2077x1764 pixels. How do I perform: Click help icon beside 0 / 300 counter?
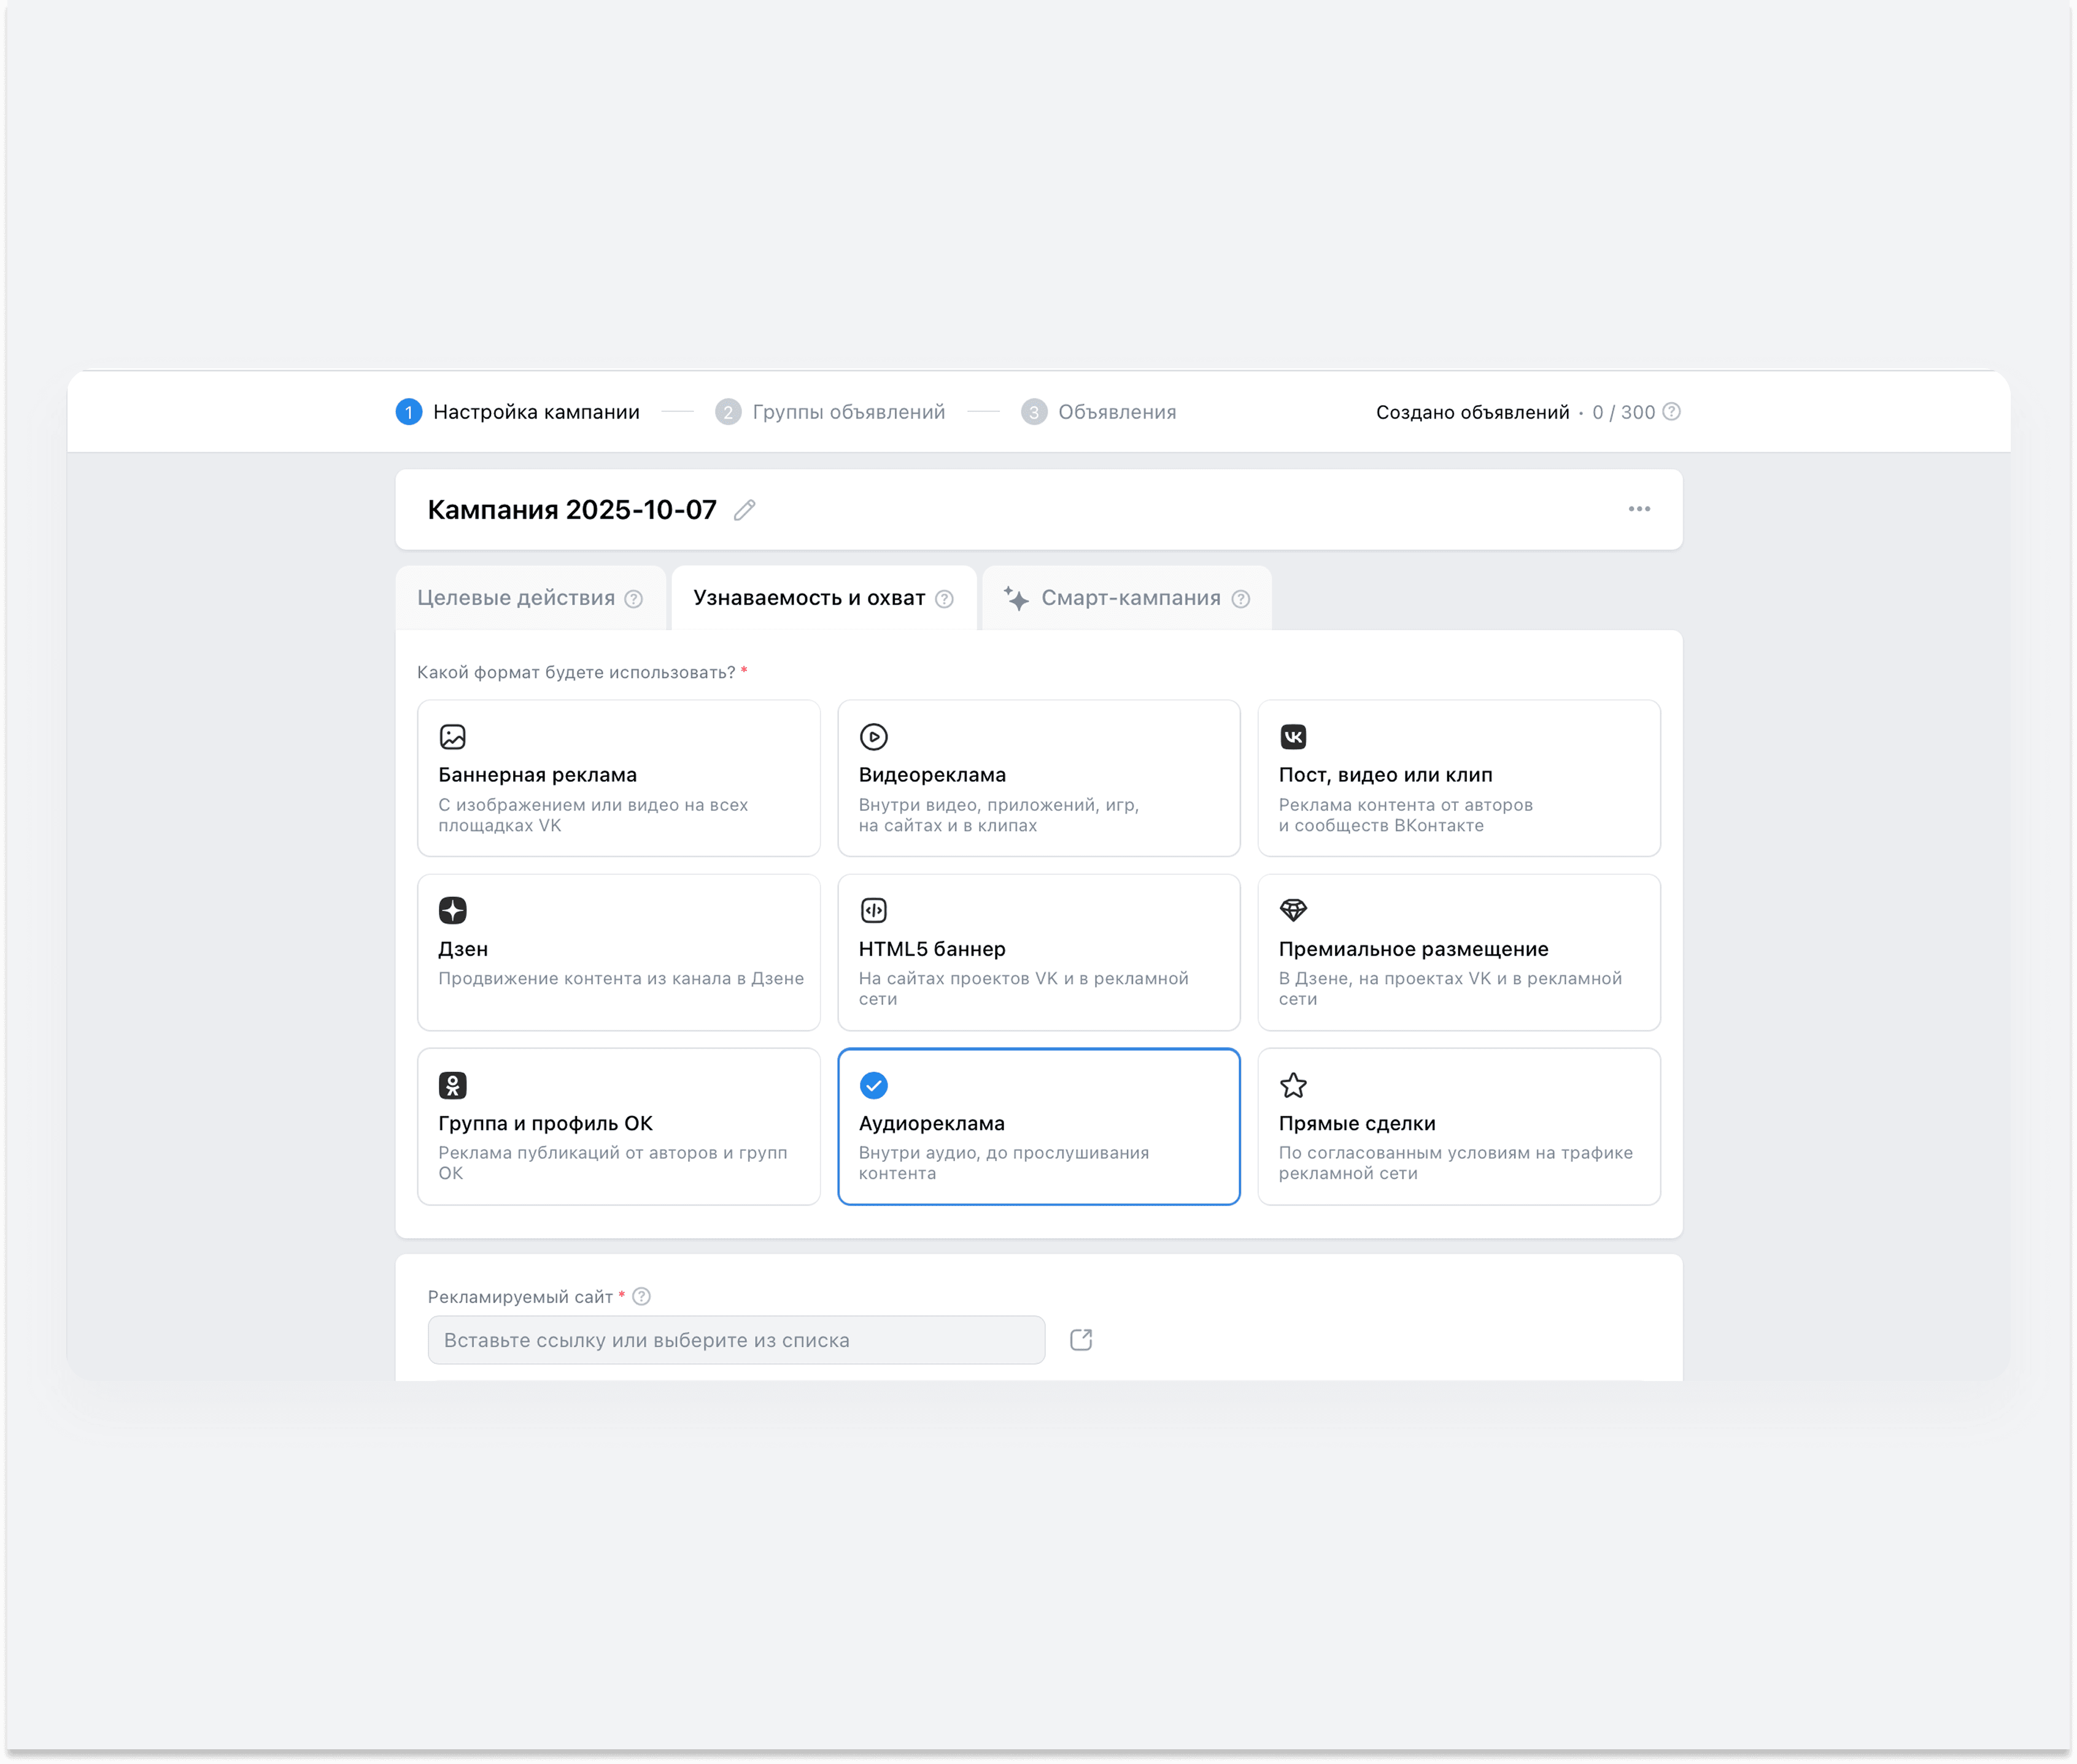coord(1671,412)
